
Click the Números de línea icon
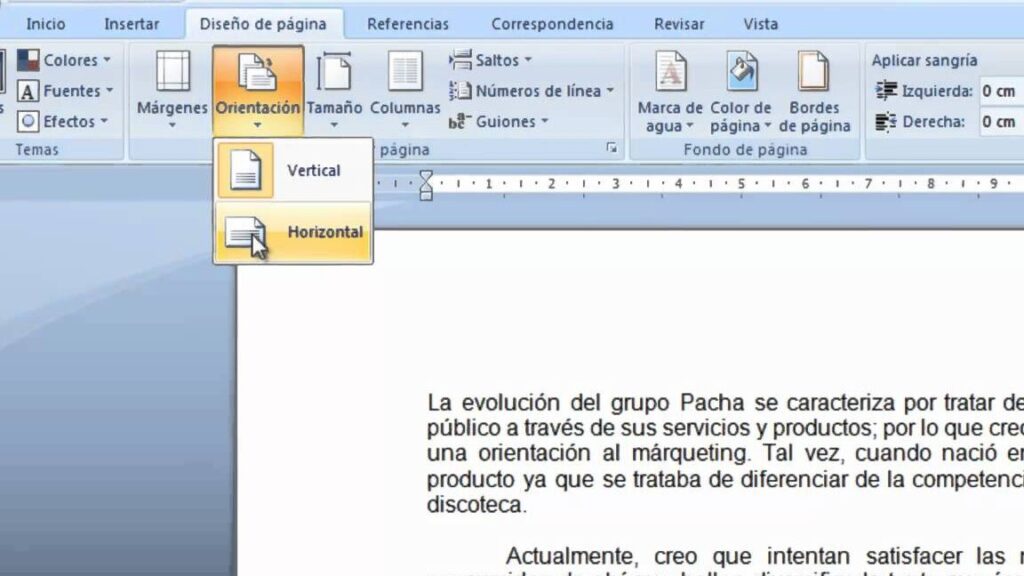click(x=460, y=91)
